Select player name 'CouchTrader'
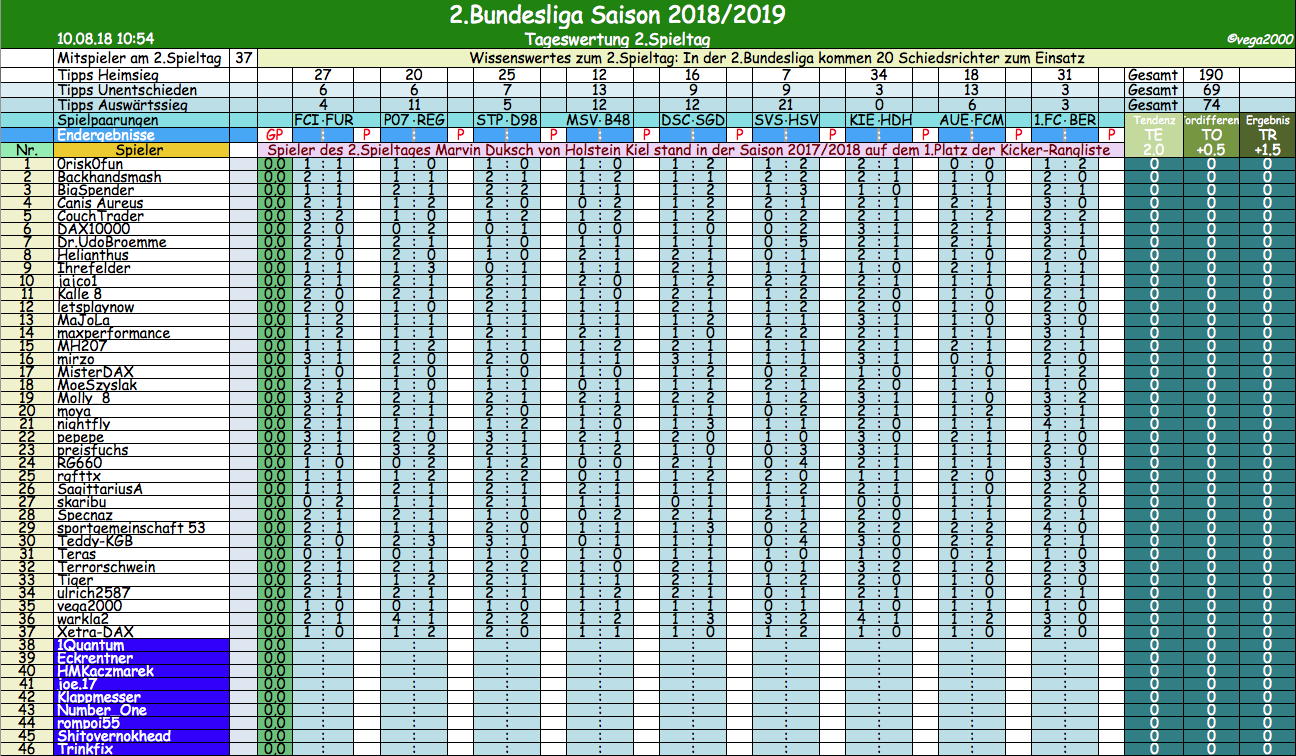Image resolution: width=1296 pixels, height=756 pixels. (x=100, y=216)
